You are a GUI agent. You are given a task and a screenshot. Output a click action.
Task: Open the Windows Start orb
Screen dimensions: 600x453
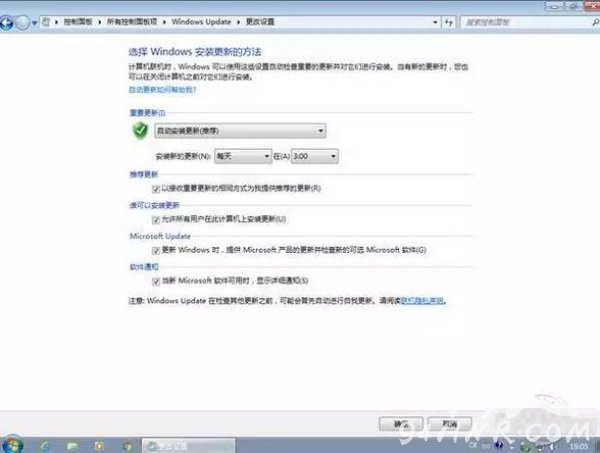click(12, 445)
